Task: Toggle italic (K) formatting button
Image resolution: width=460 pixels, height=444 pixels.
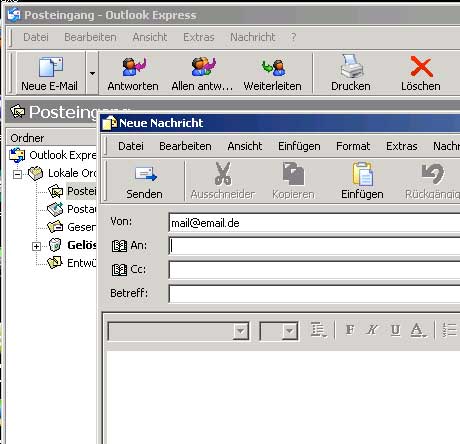Action: (x=372, y=330)
